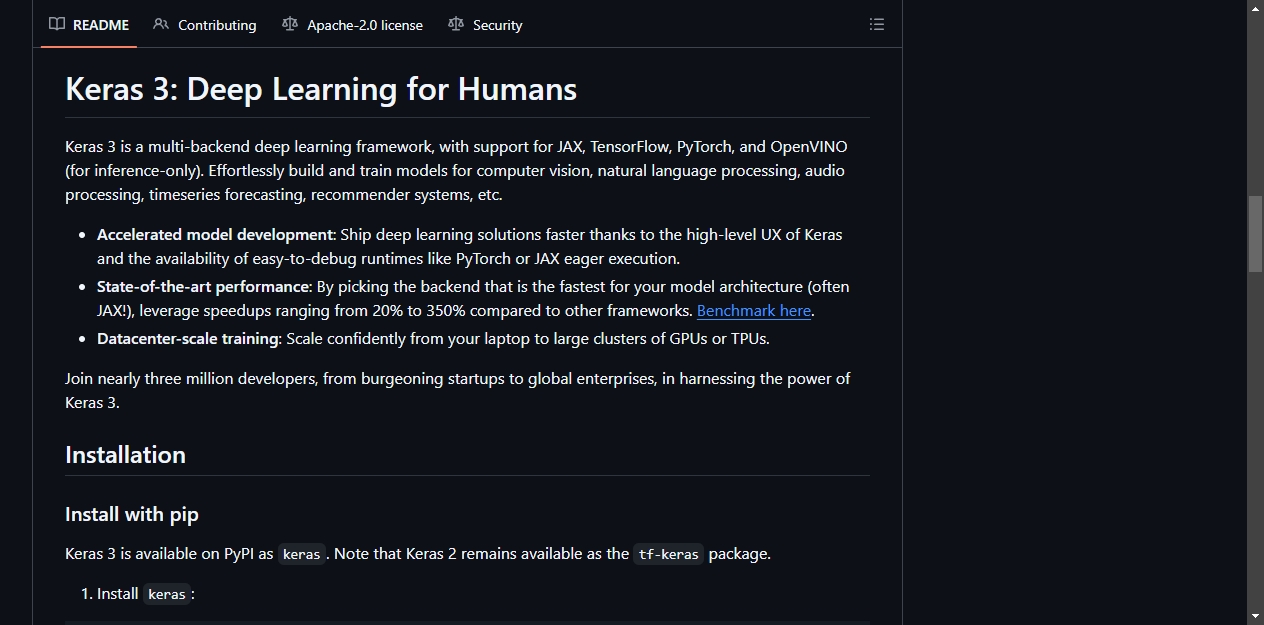
Task: Click the scrollbar up arrow
Action: [1255, 8]
